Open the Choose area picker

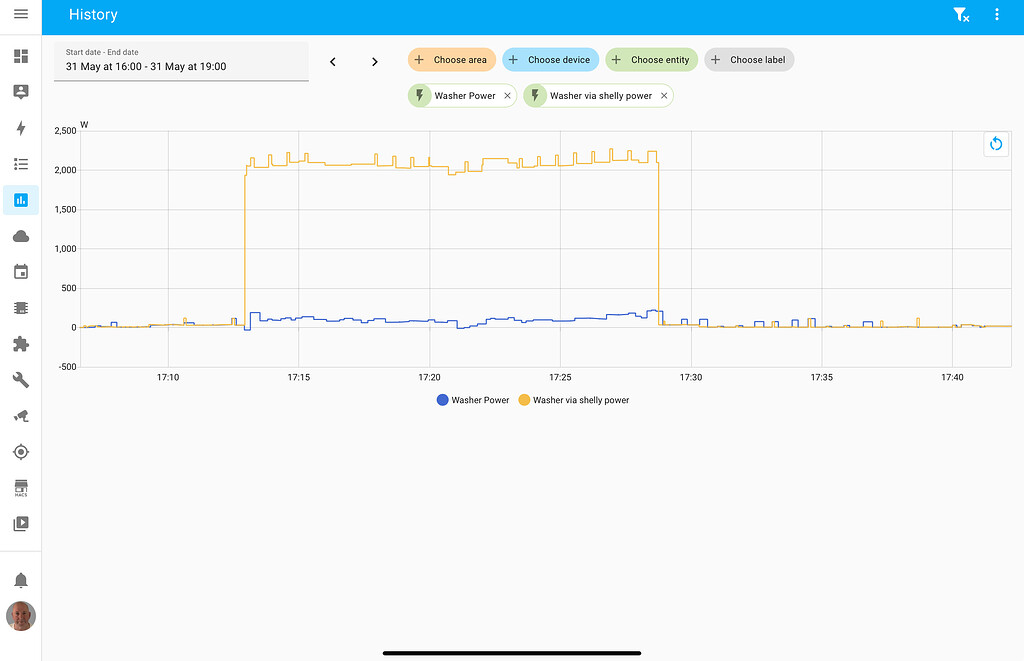point(451,59)
